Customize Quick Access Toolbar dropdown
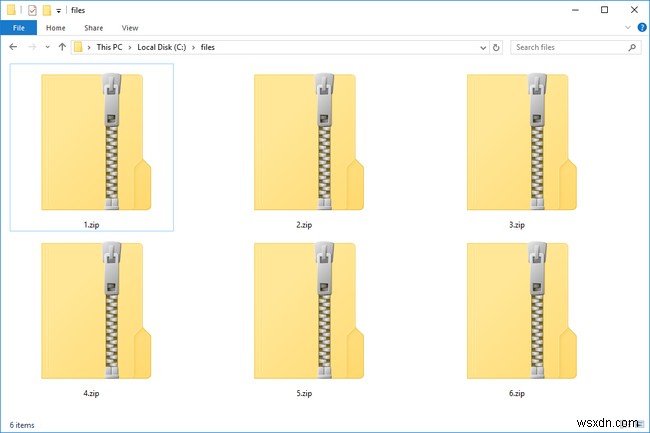Viewport: 650px width, 433px height. (58, 11)
